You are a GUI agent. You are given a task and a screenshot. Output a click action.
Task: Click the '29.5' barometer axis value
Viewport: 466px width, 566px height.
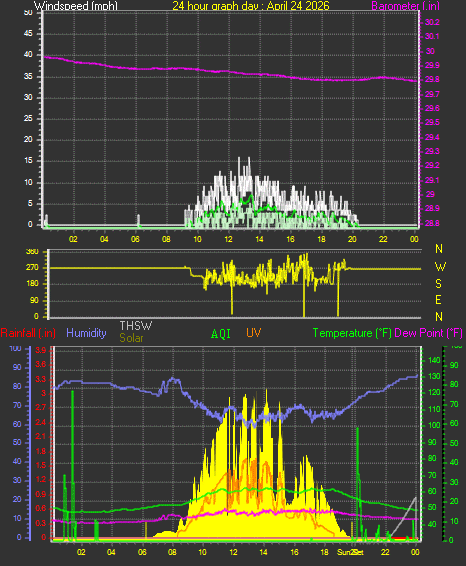tap(432, 122)
